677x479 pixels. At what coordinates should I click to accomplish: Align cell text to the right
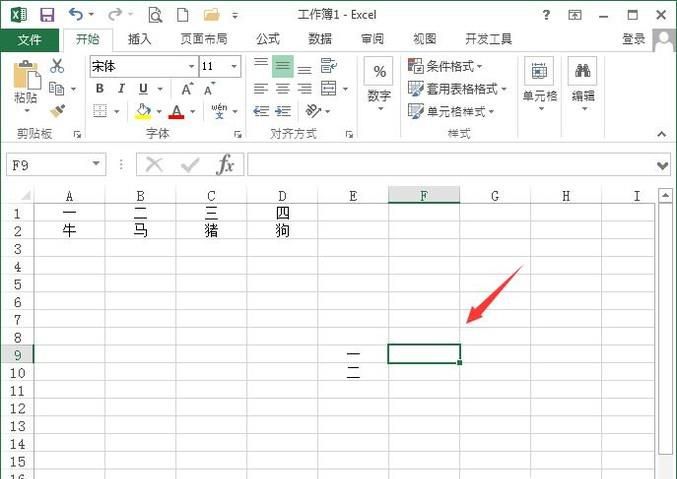[304, 89]
